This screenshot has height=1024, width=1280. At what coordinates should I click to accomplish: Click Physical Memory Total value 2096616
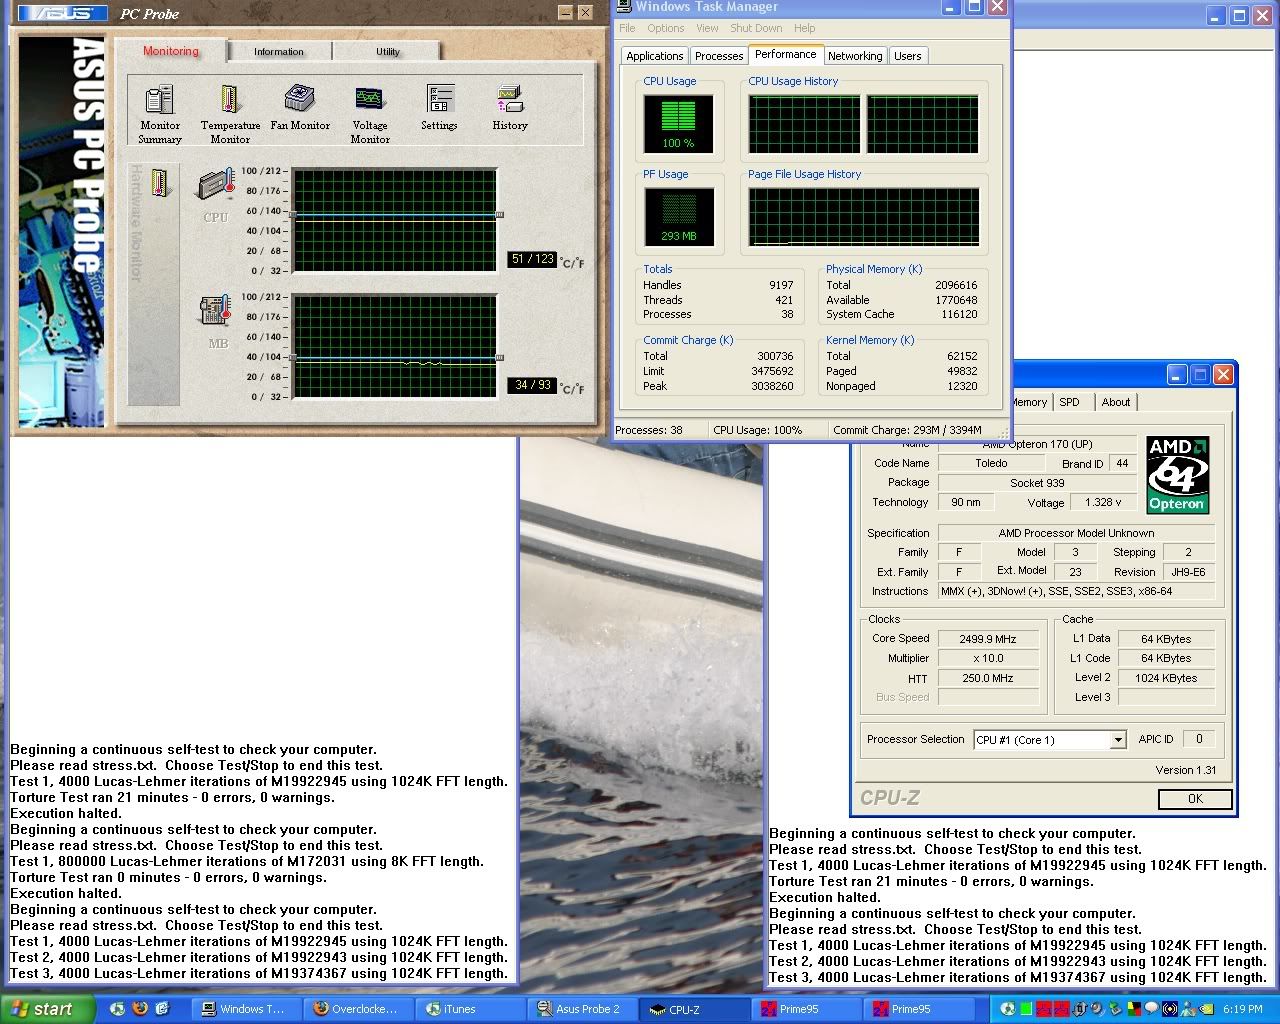pyautogui.click(x=956, y=285)
